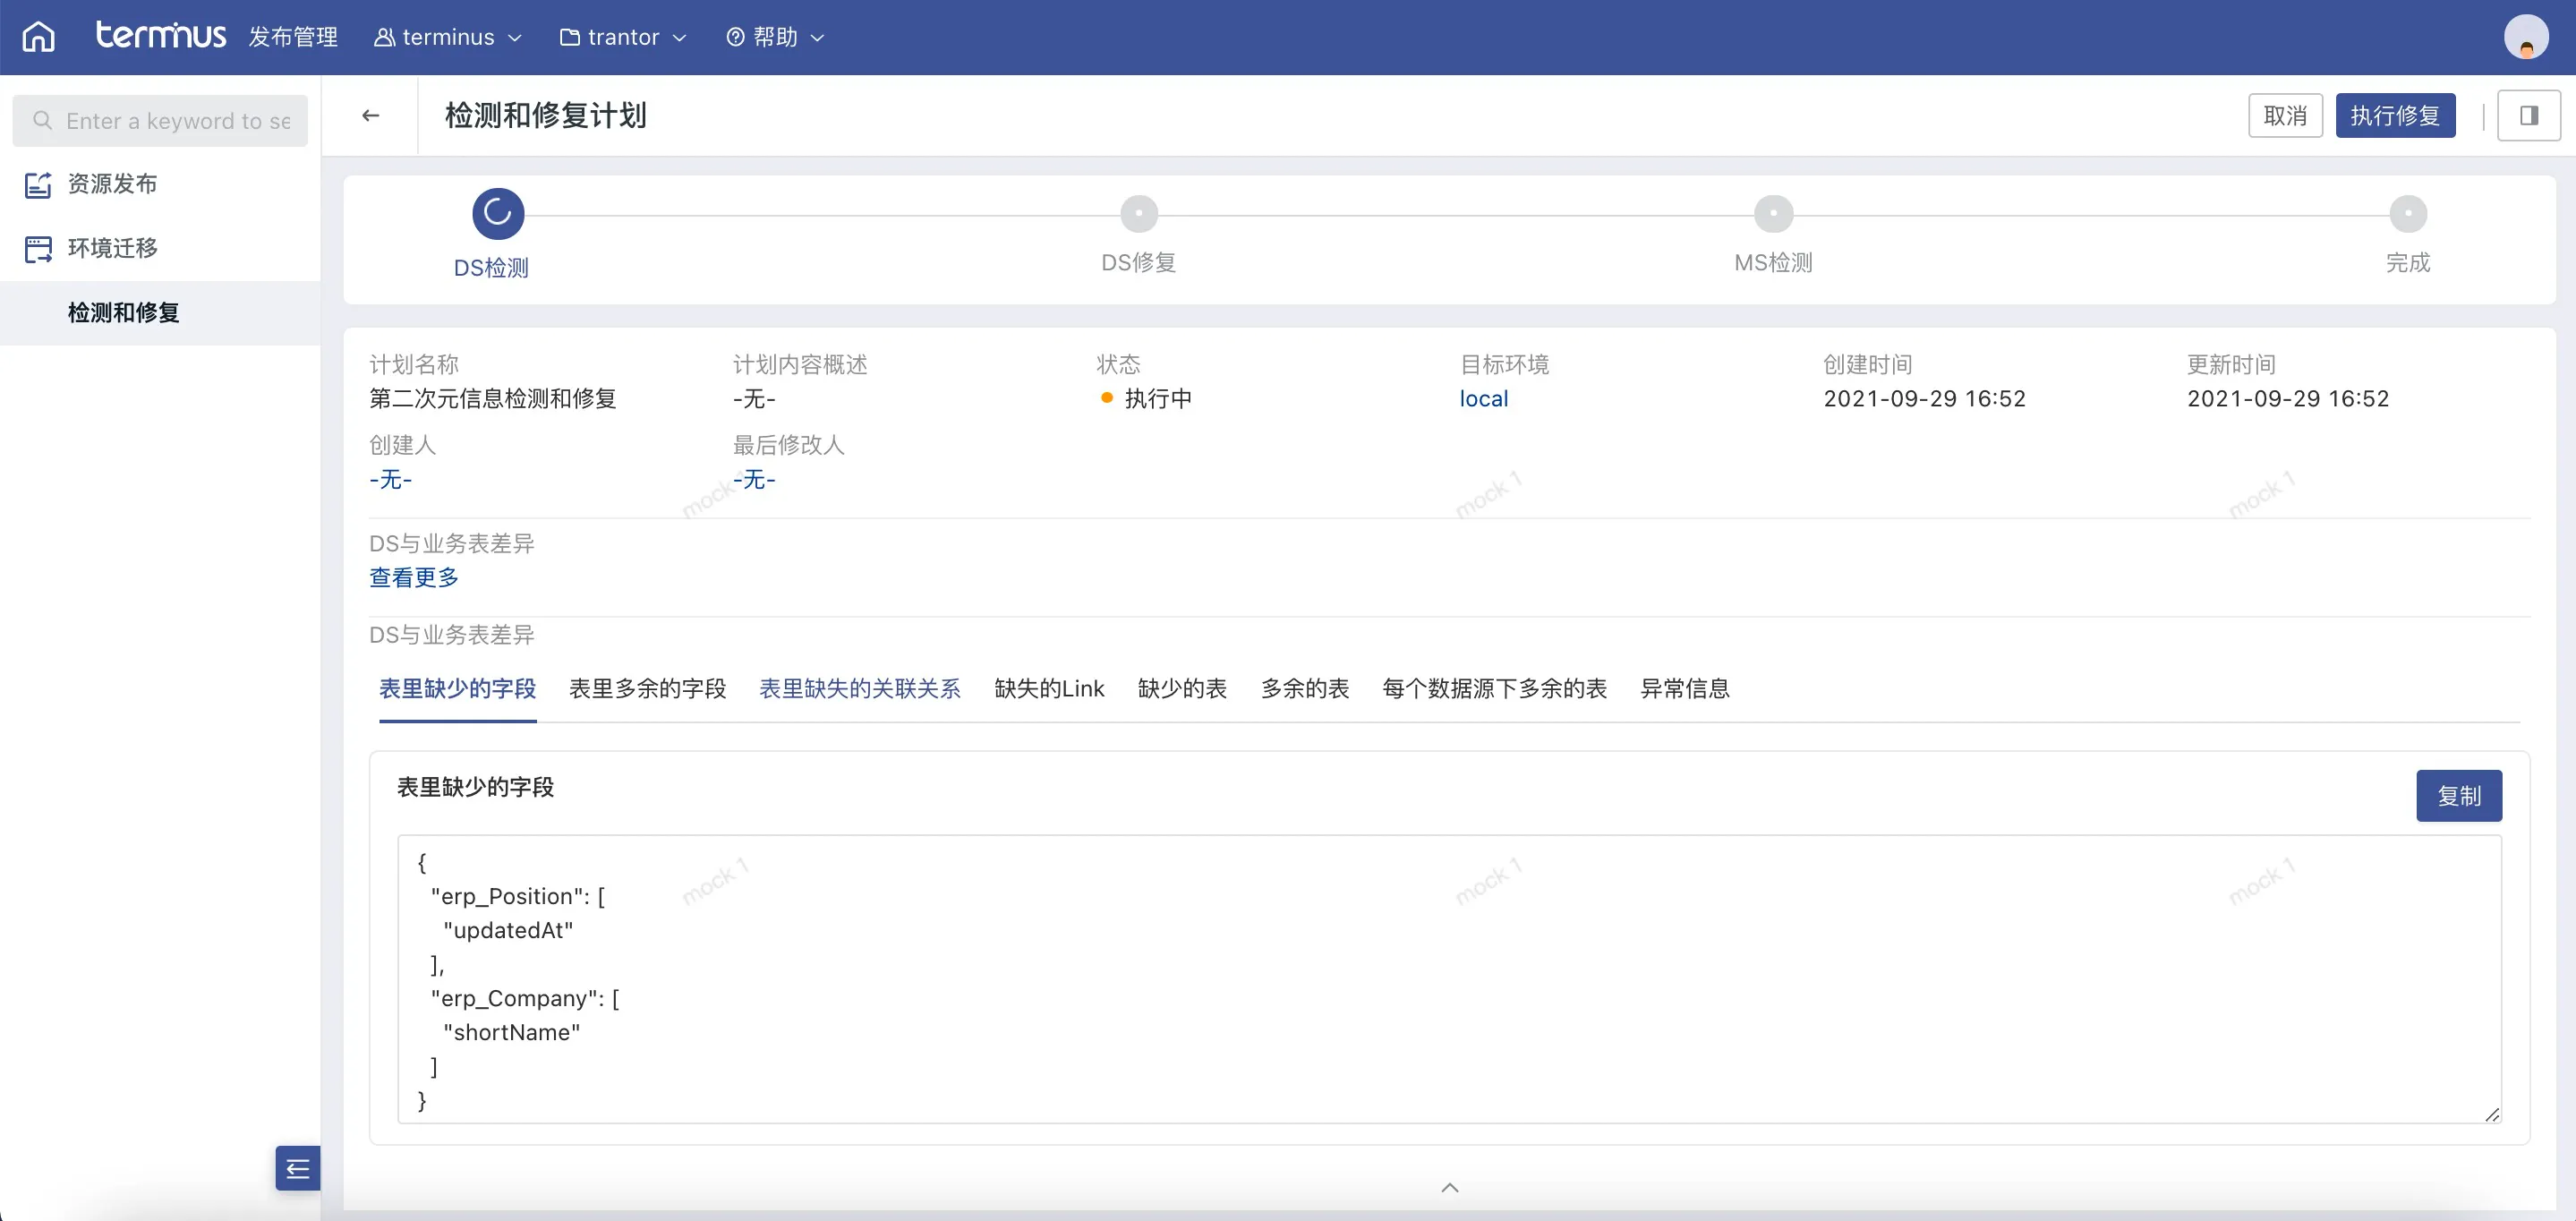Screen dimensions: 2576x1221
Task: Click the terminus logo
Action: [160, 35]
